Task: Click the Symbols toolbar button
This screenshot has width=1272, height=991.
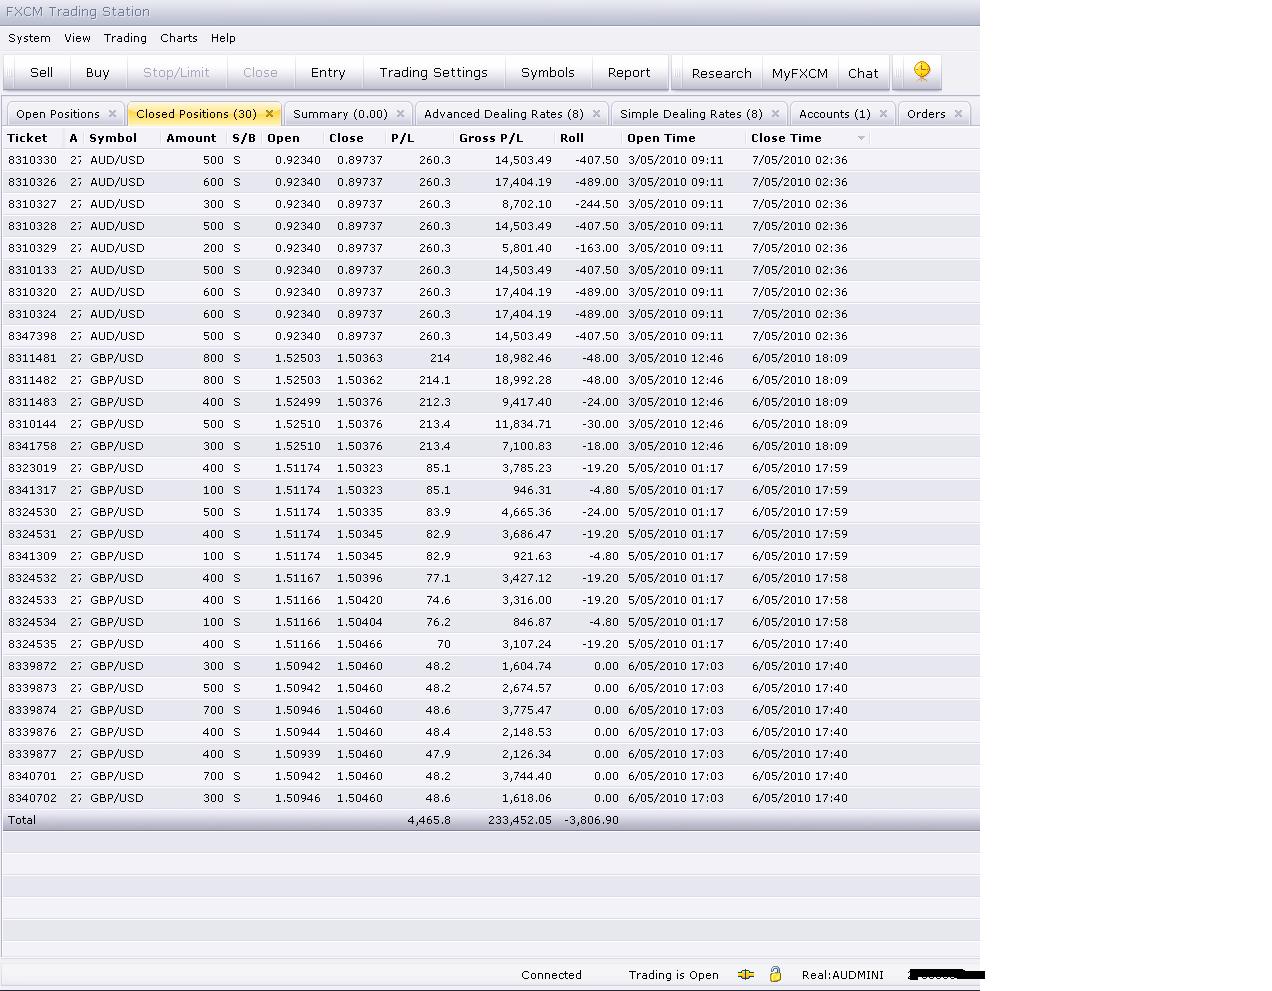Action: (x=547, y=72)
